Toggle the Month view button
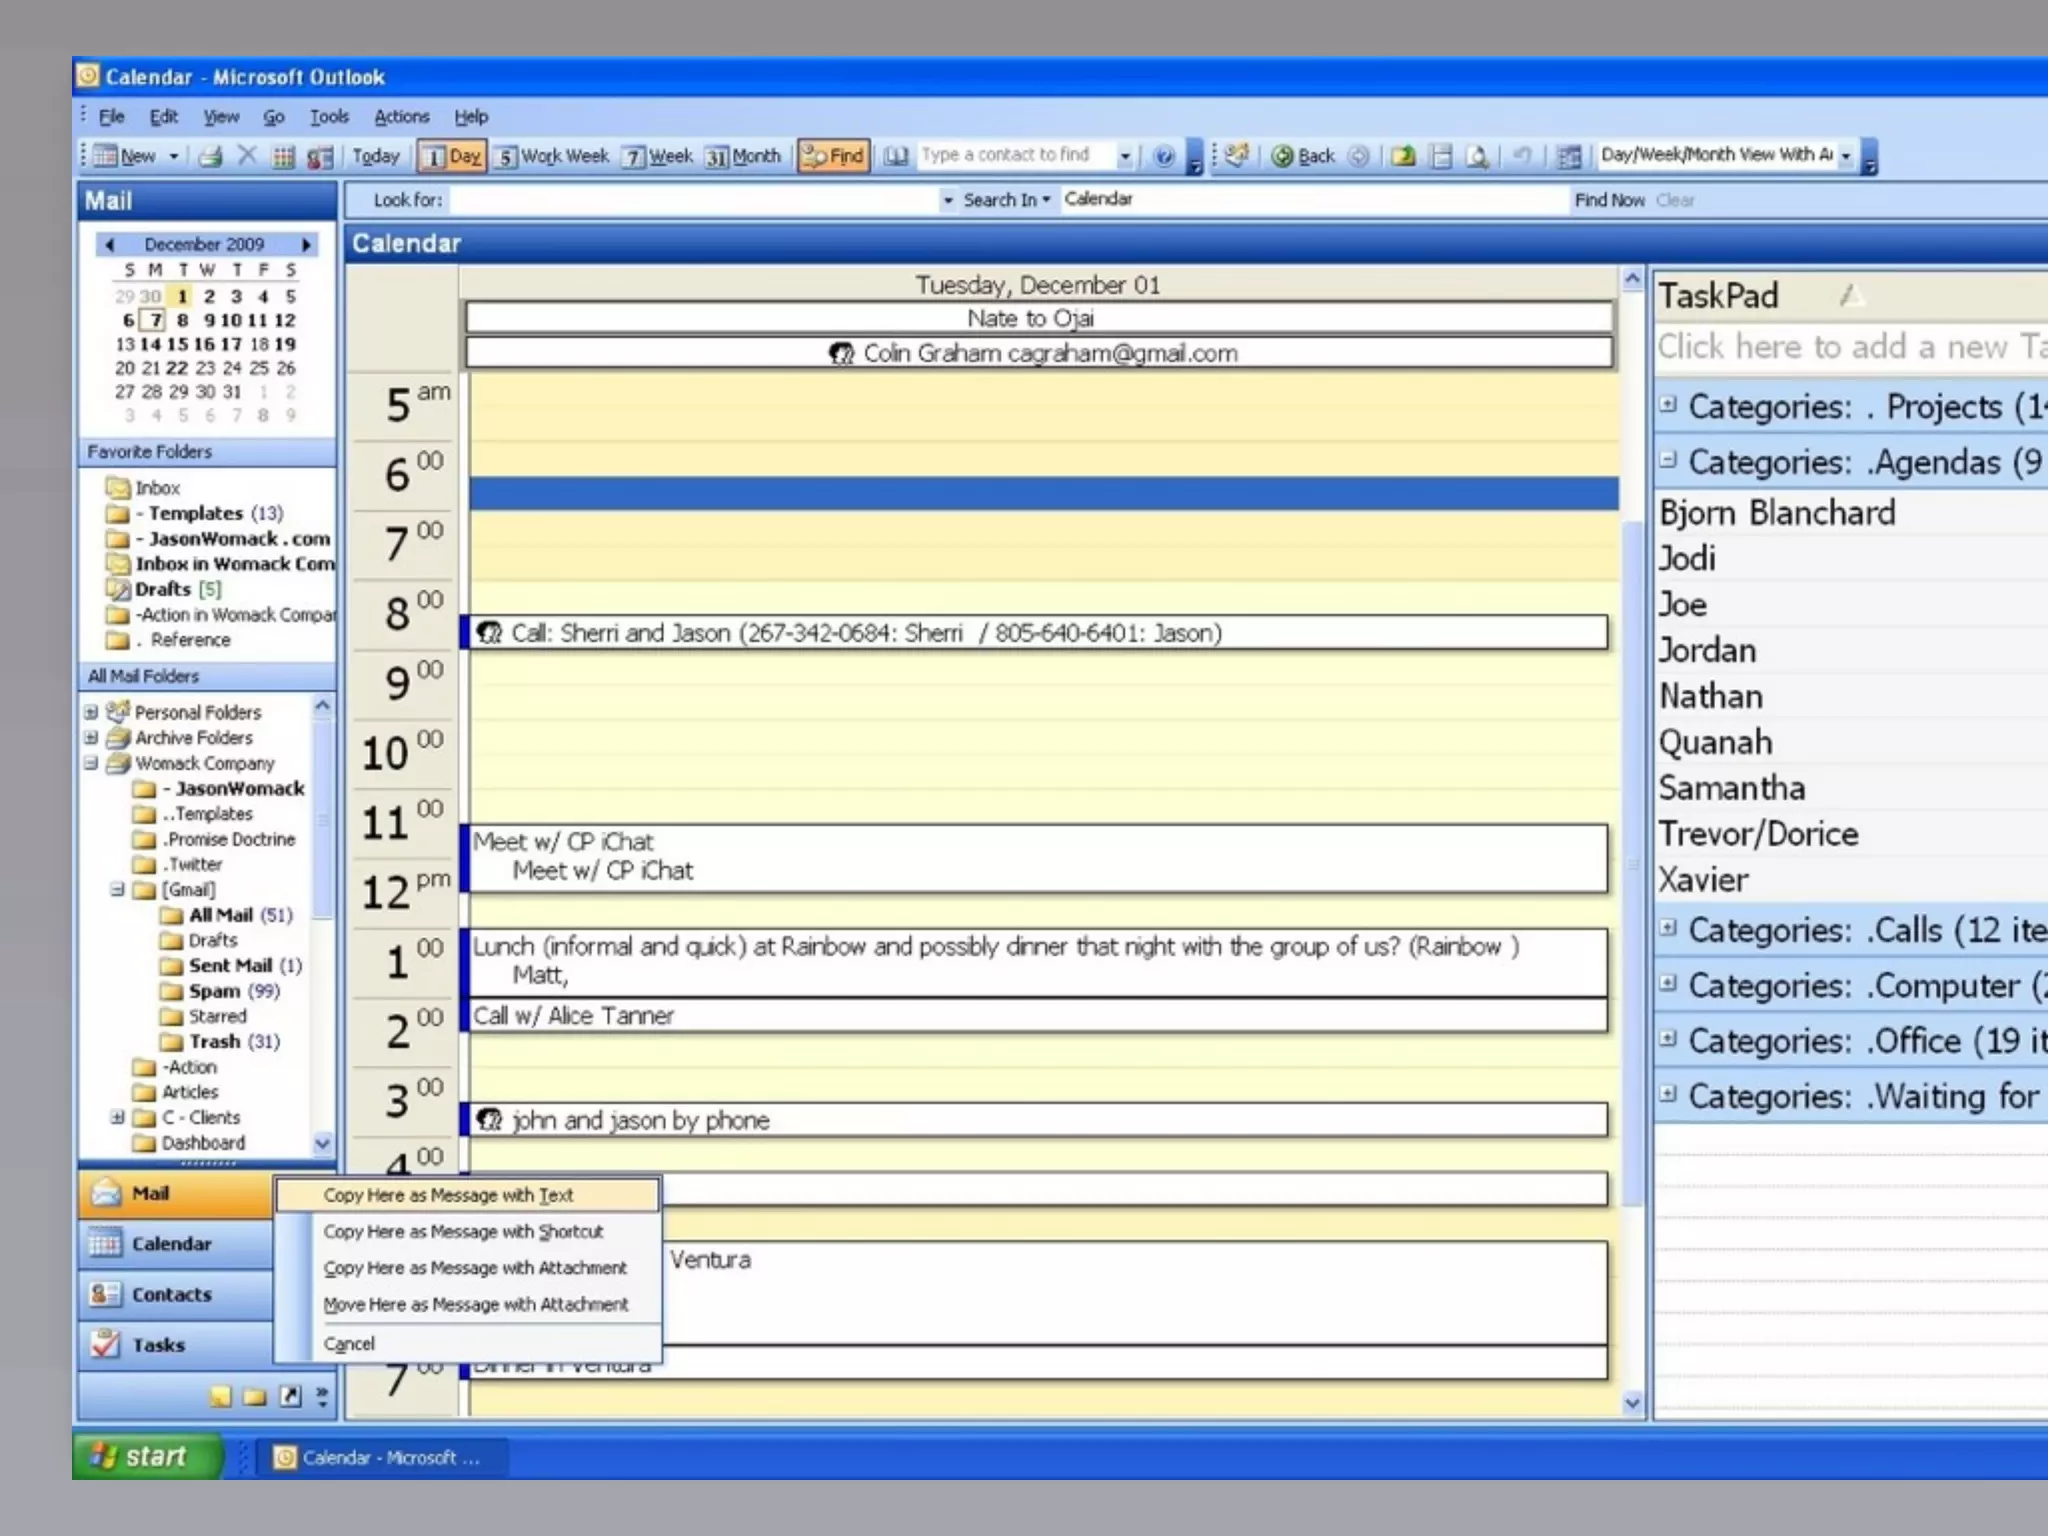This screenshot has width=2048, height=1536. 743,156
